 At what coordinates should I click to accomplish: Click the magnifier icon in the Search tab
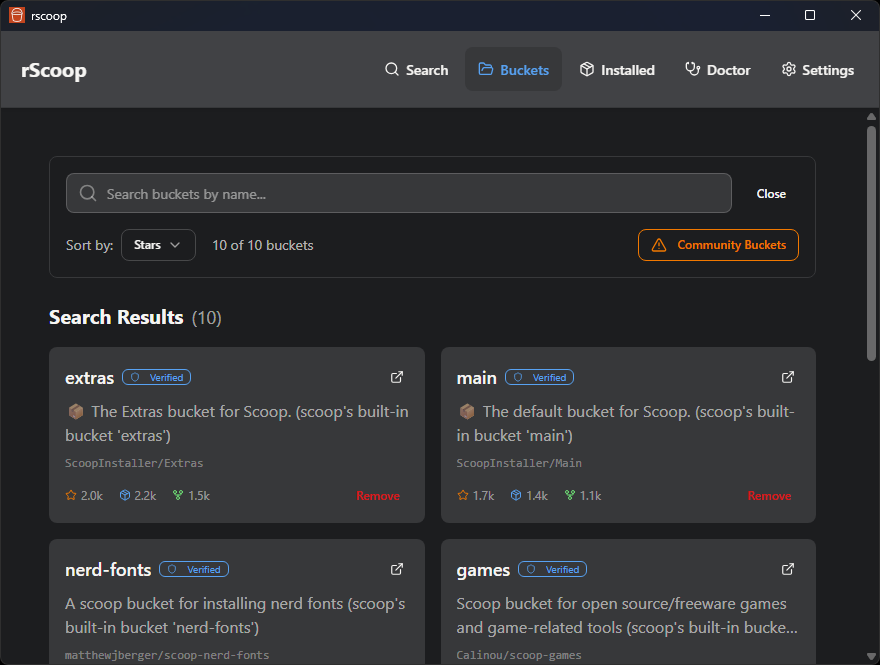(392, 69)
